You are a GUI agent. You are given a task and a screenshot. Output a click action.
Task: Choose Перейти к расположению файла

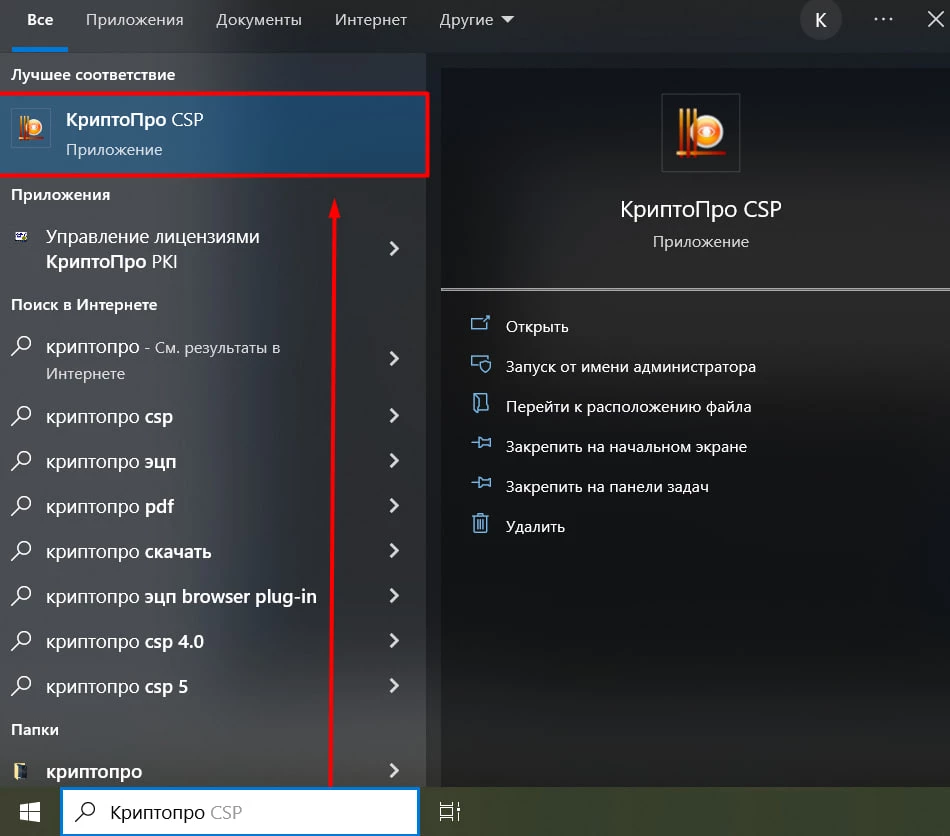[x=628, y=407]
